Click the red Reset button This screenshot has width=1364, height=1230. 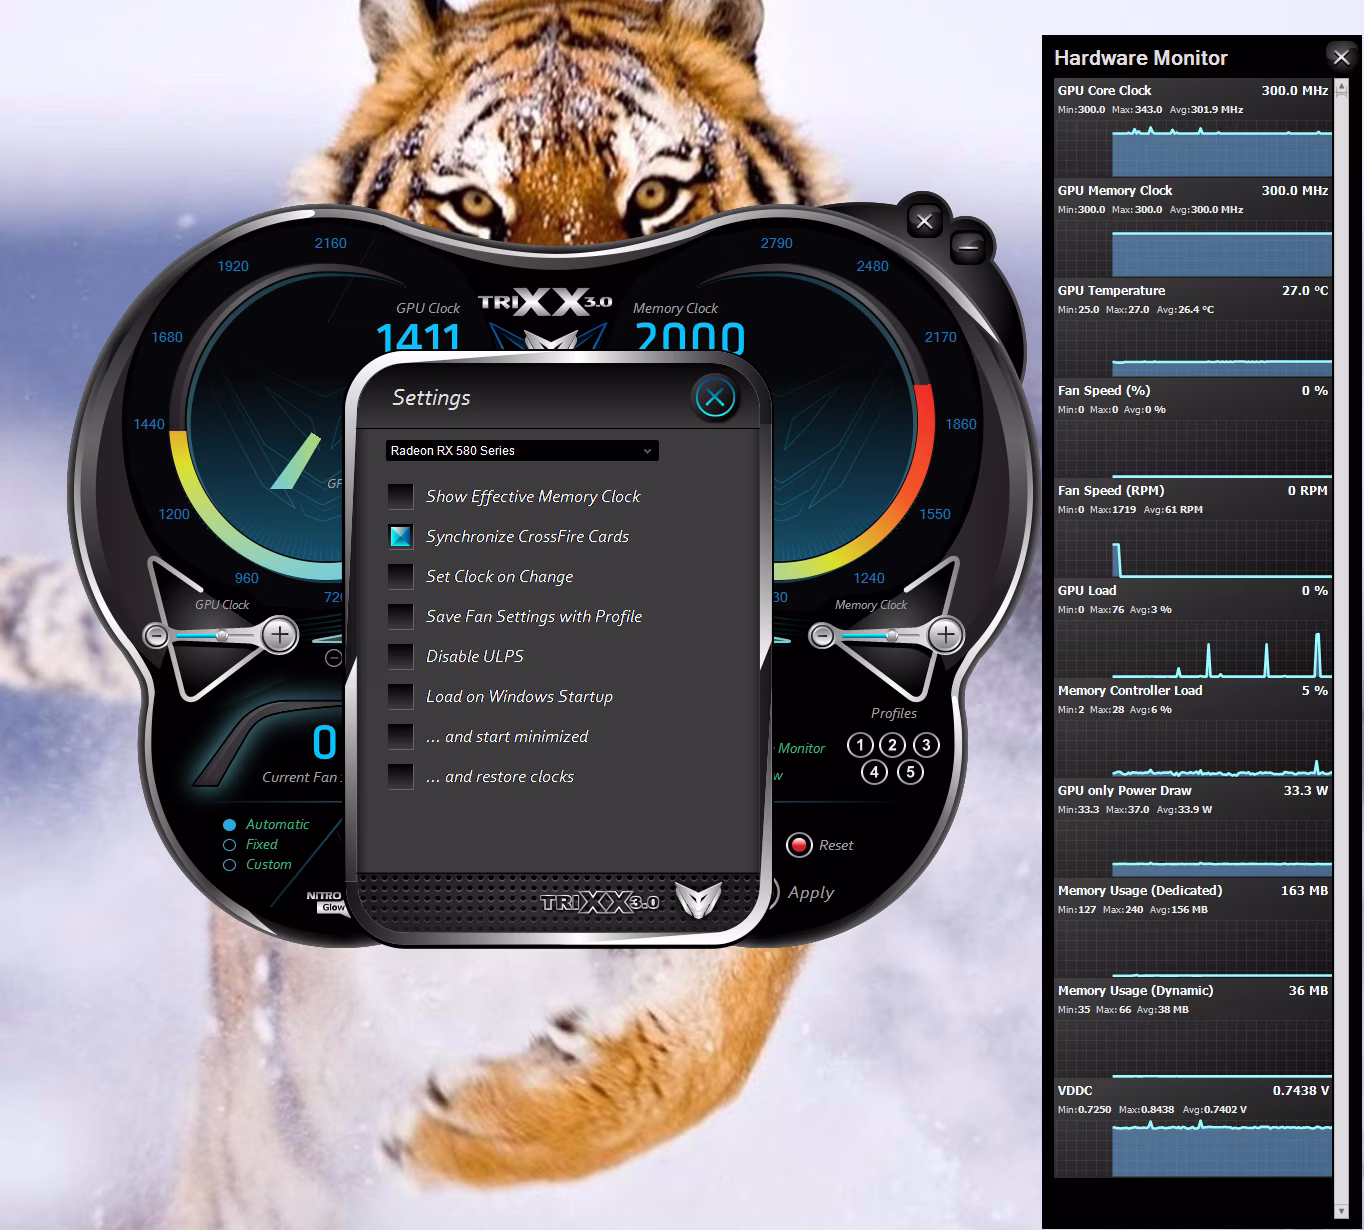[799, 845]
